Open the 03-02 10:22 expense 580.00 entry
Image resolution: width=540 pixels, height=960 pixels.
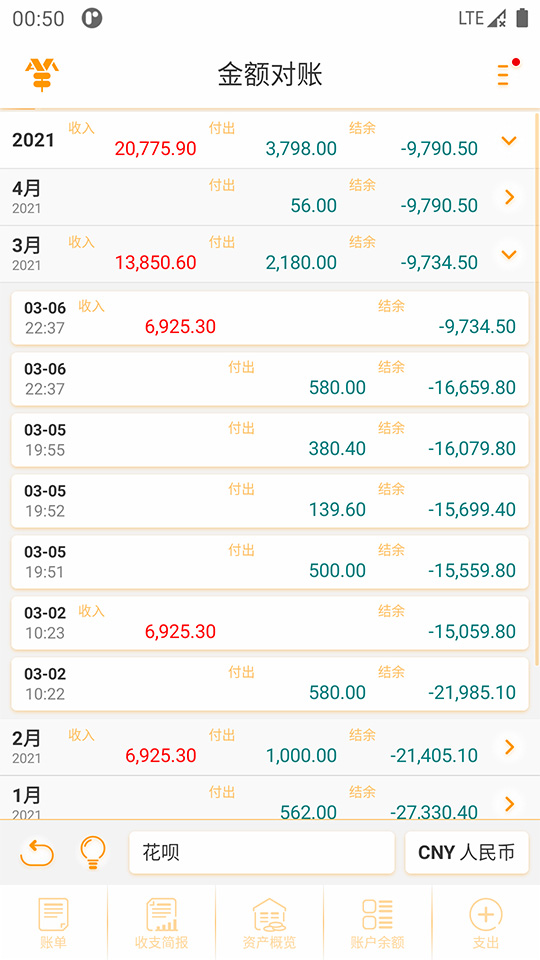pos(270,684)
